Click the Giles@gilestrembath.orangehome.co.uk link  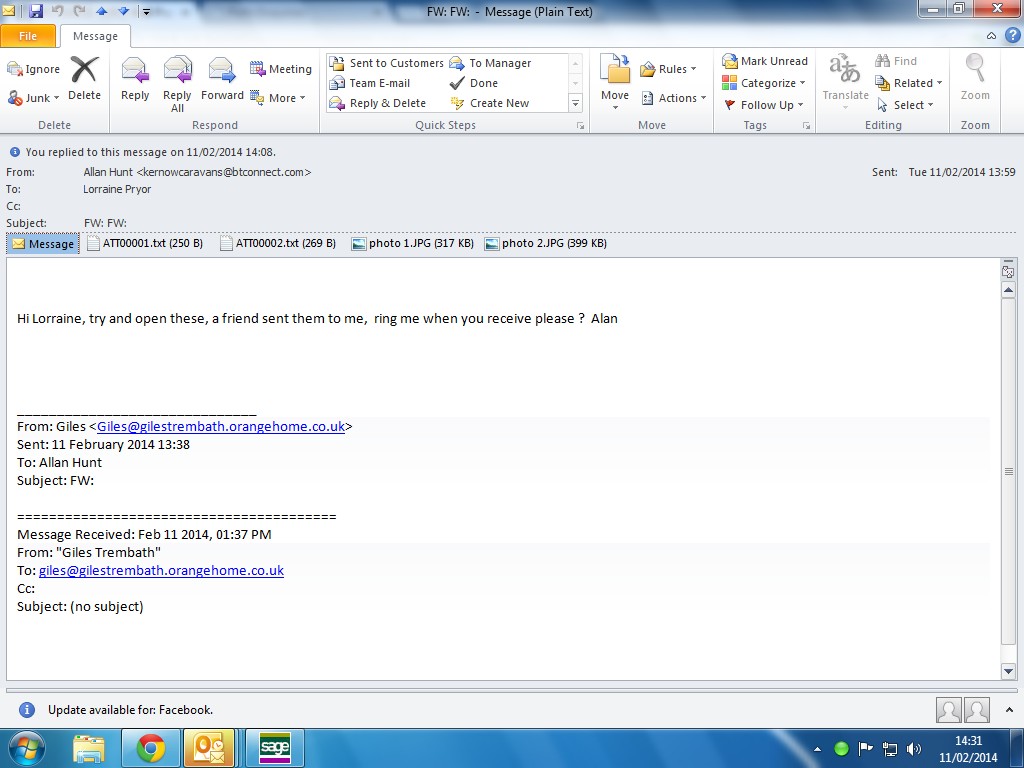point(221,426)
